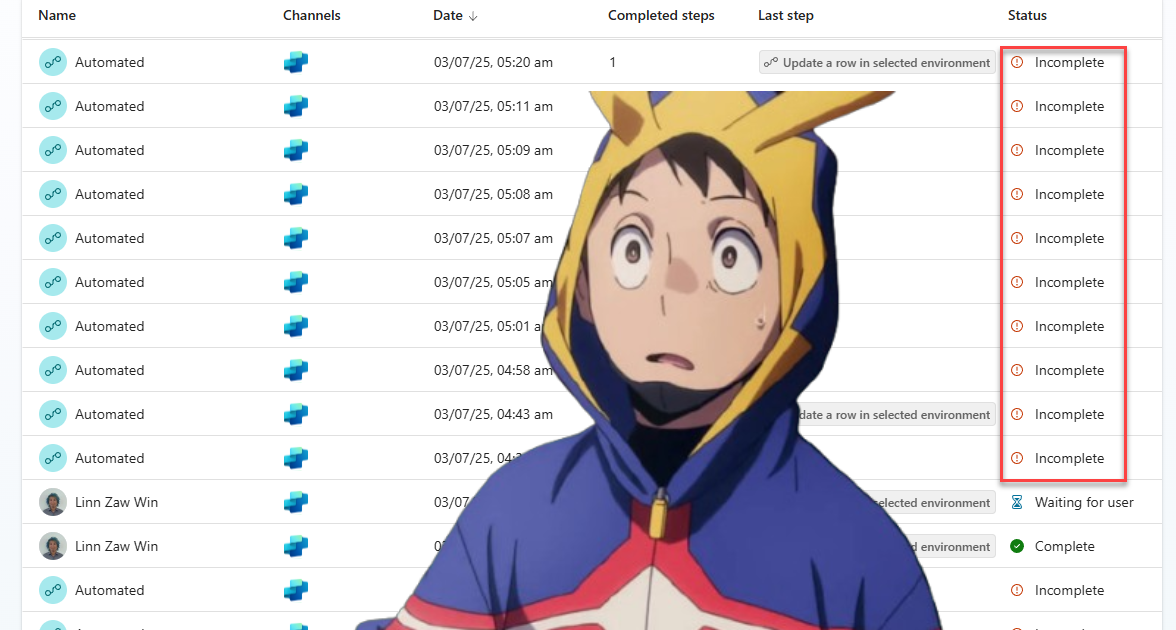Click the Automated flow icon in the 05:07 am row
The height and width of the screenshot is (630, 1176).
52,238
